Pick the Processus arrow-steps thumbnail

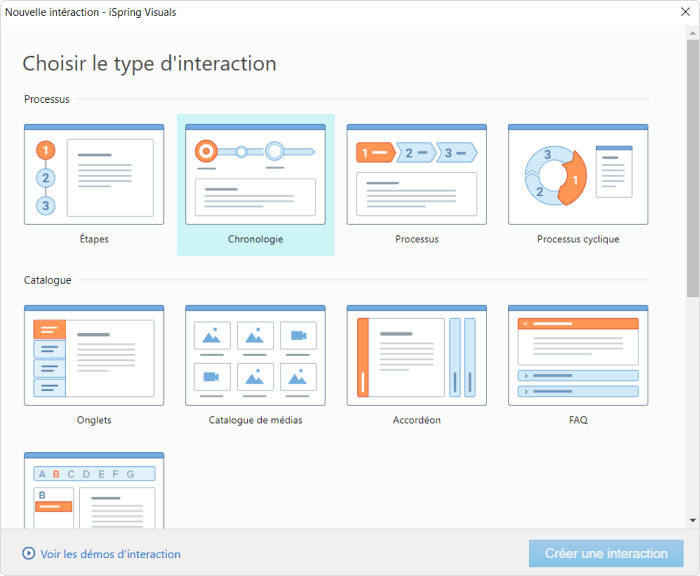pos(417,175)
